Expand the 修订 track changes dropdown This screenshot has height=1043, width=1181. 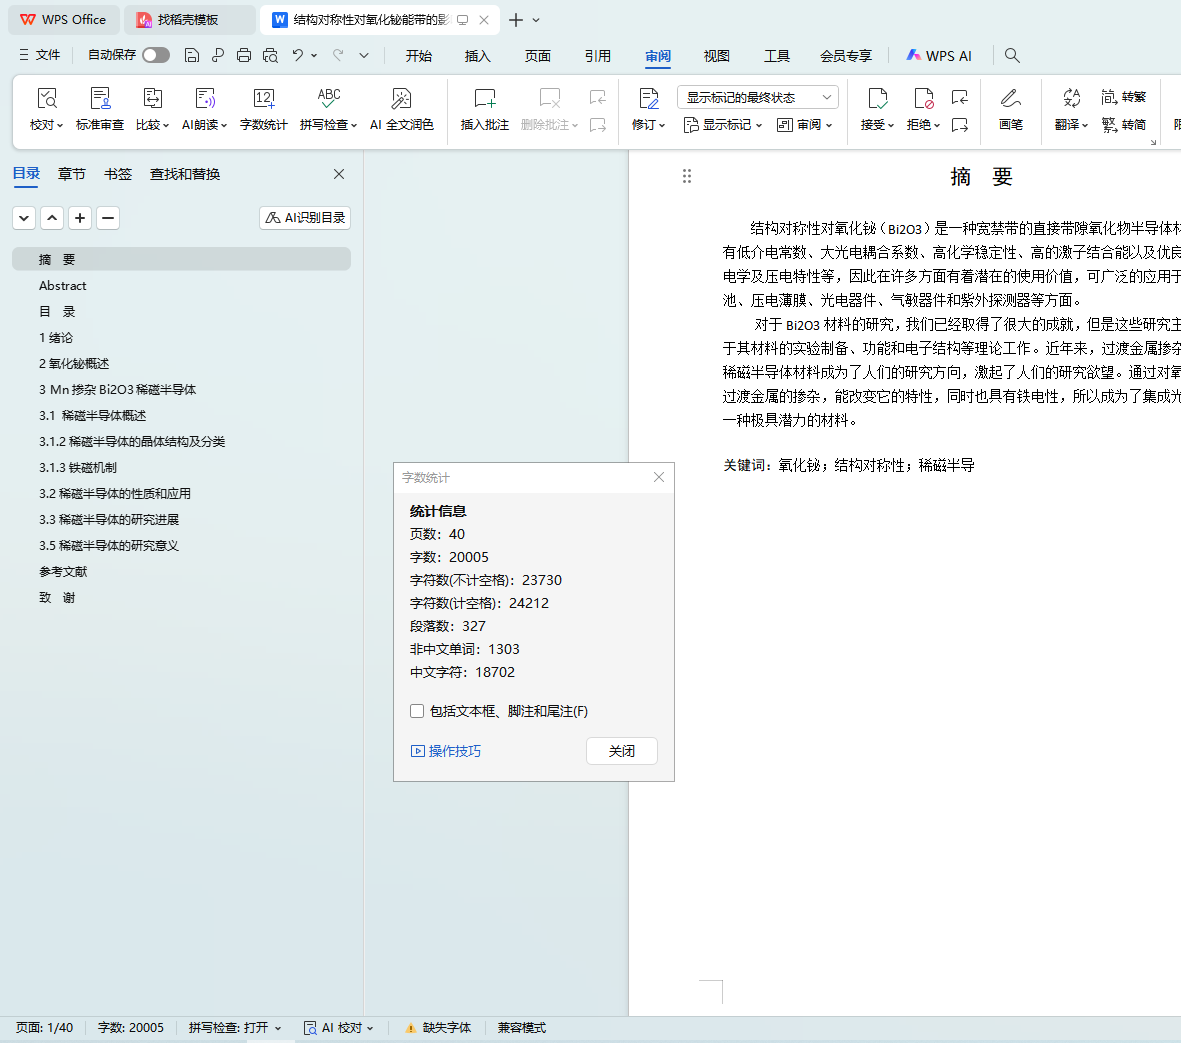[648, 108]
